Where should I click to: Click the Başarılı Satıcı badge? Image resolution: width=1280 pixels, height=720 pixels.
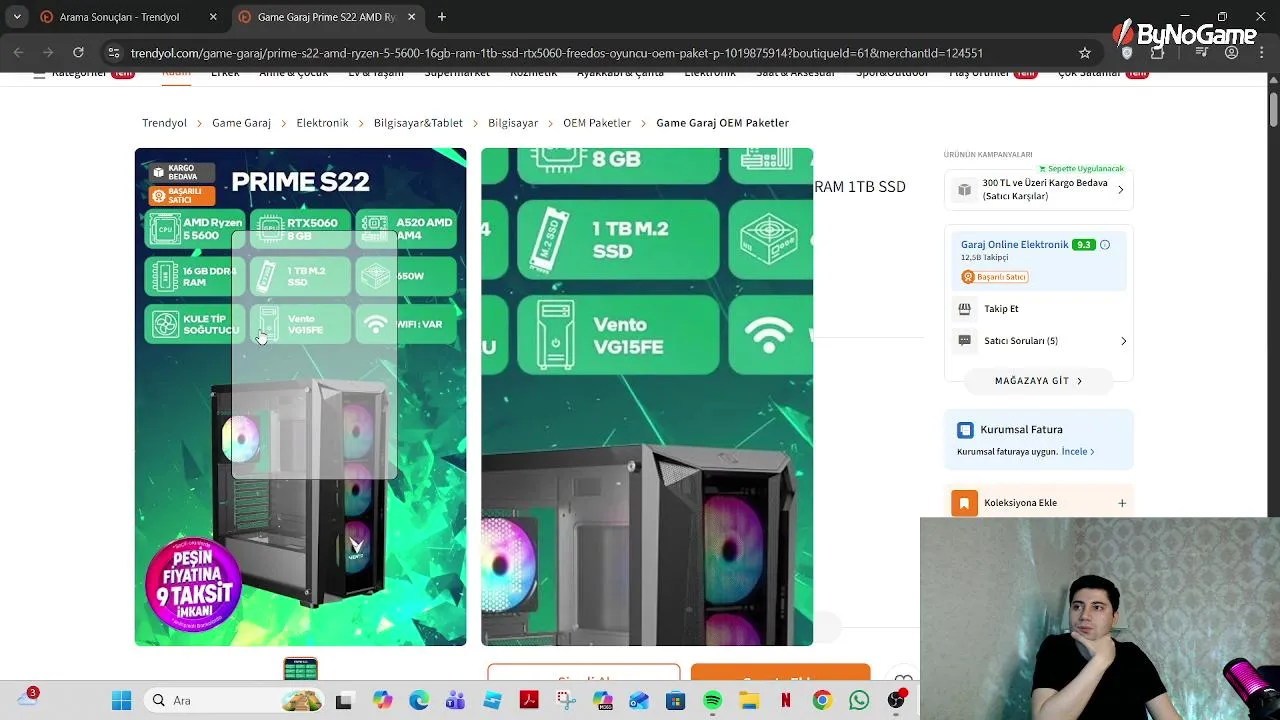pos(995,277)
